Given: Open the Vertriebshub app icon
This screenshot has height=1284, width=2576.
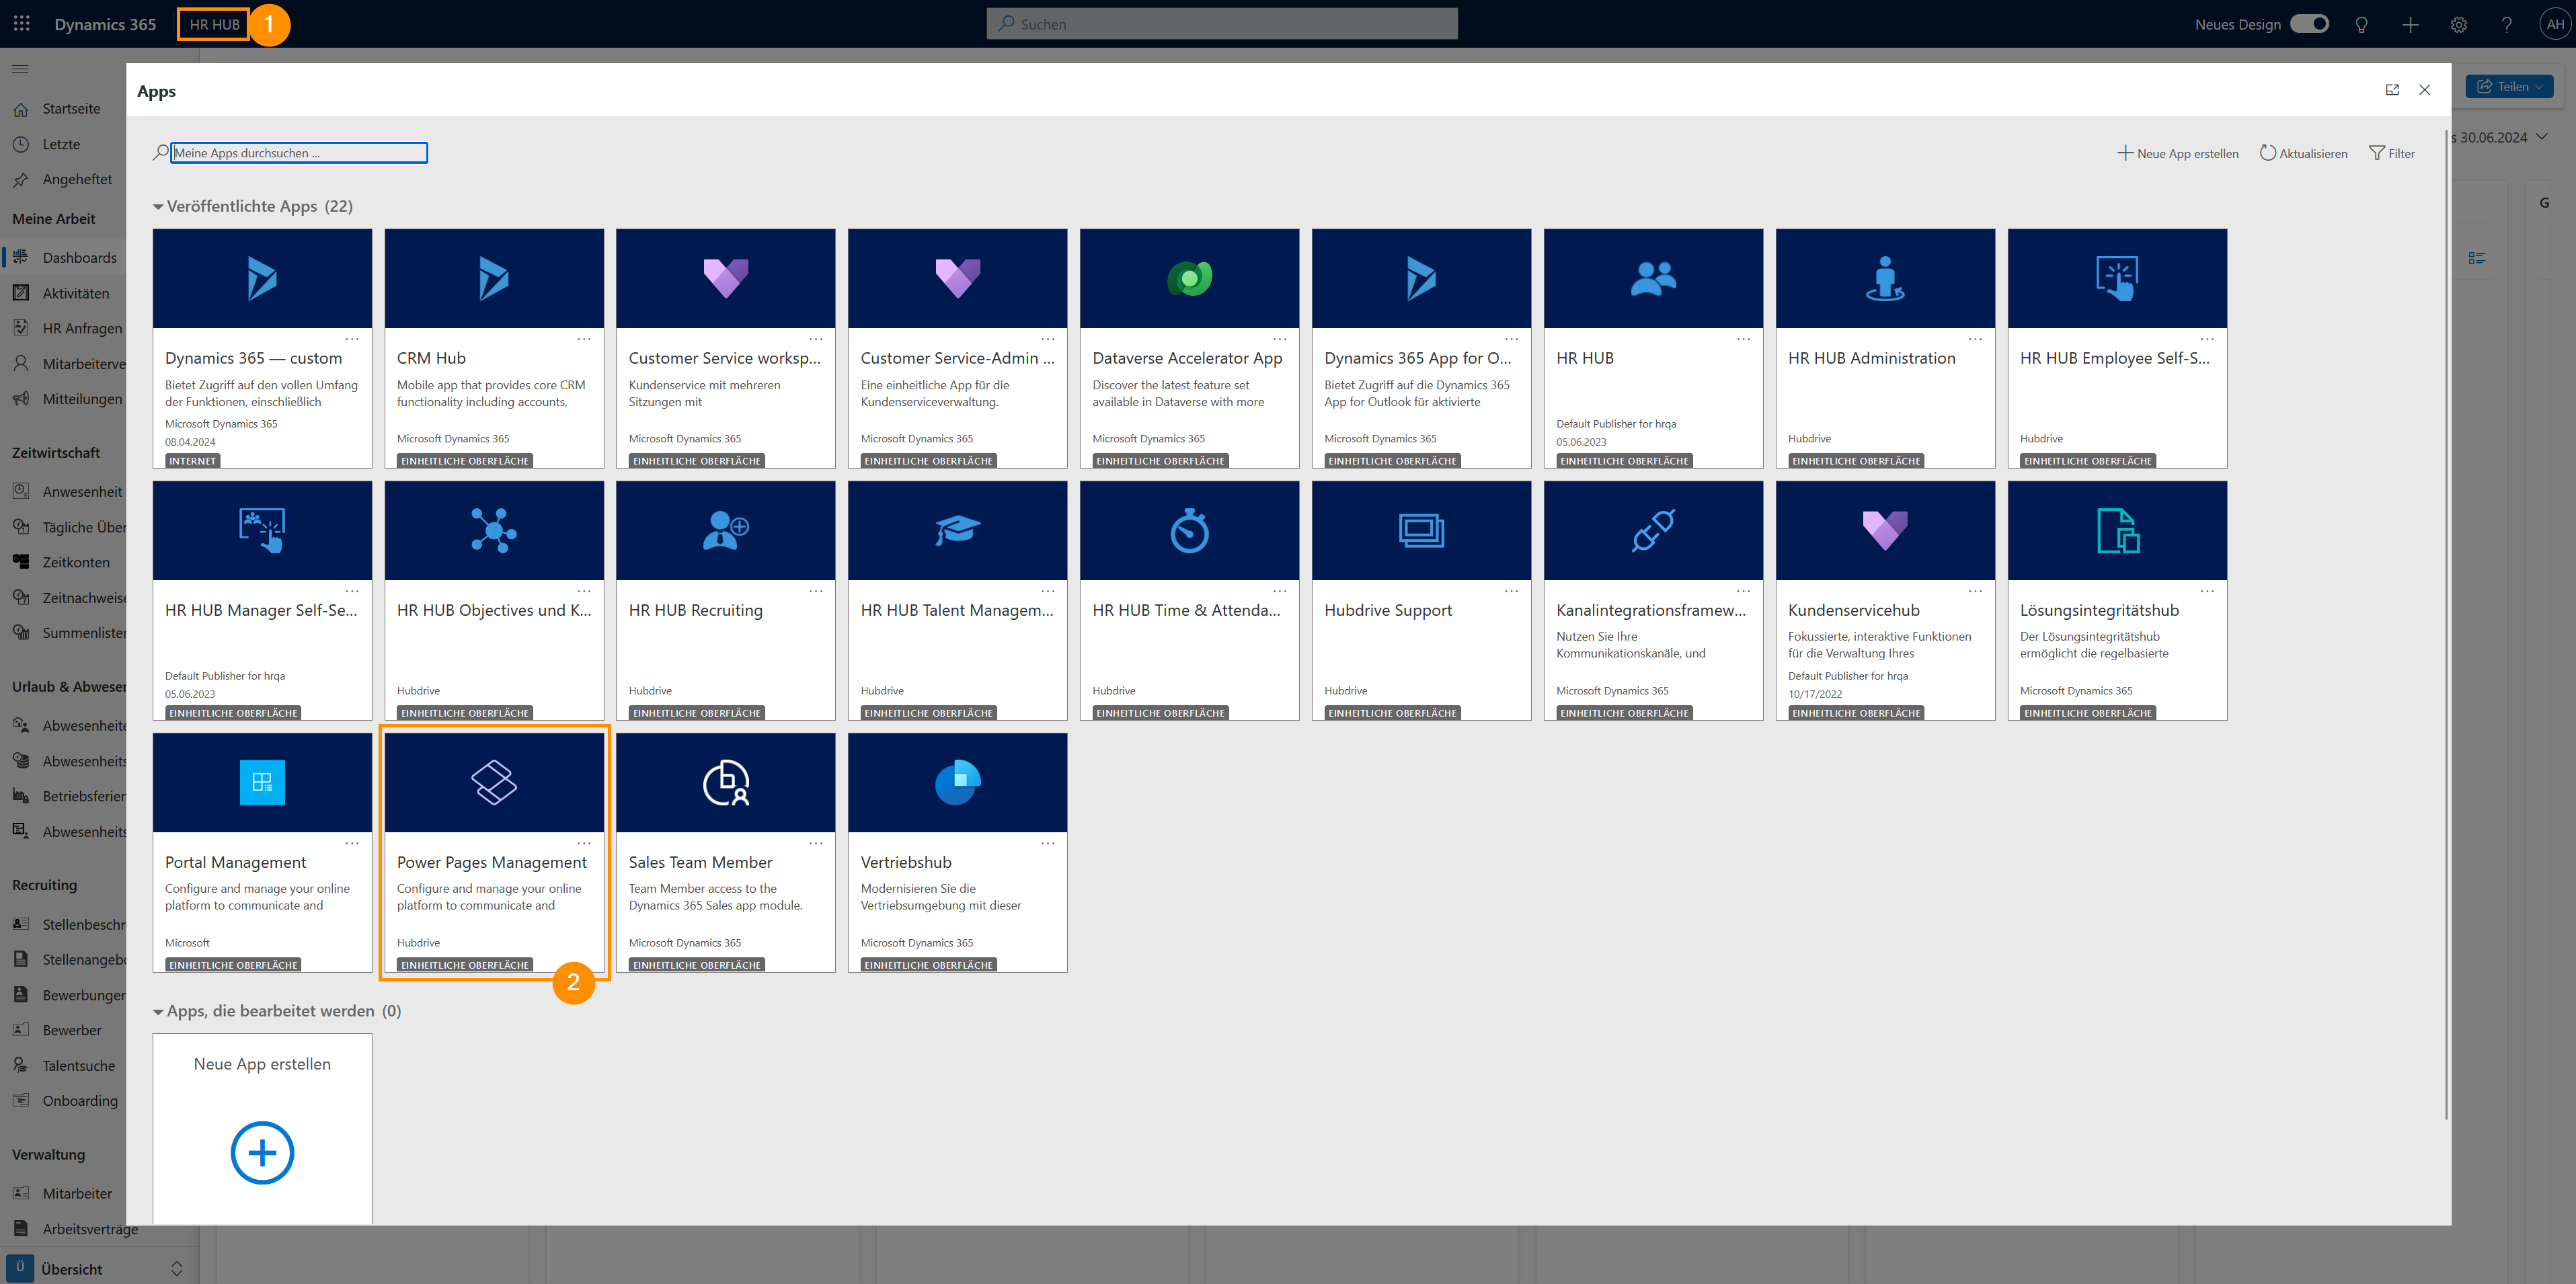Looking at the screenshot, I should (957, 782).
